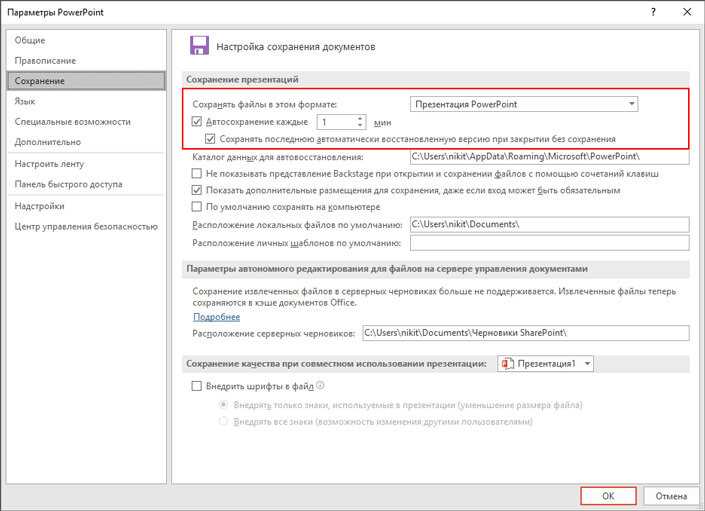Open the Правописание category
The image size is (705, 511).
tap(86, 61)
